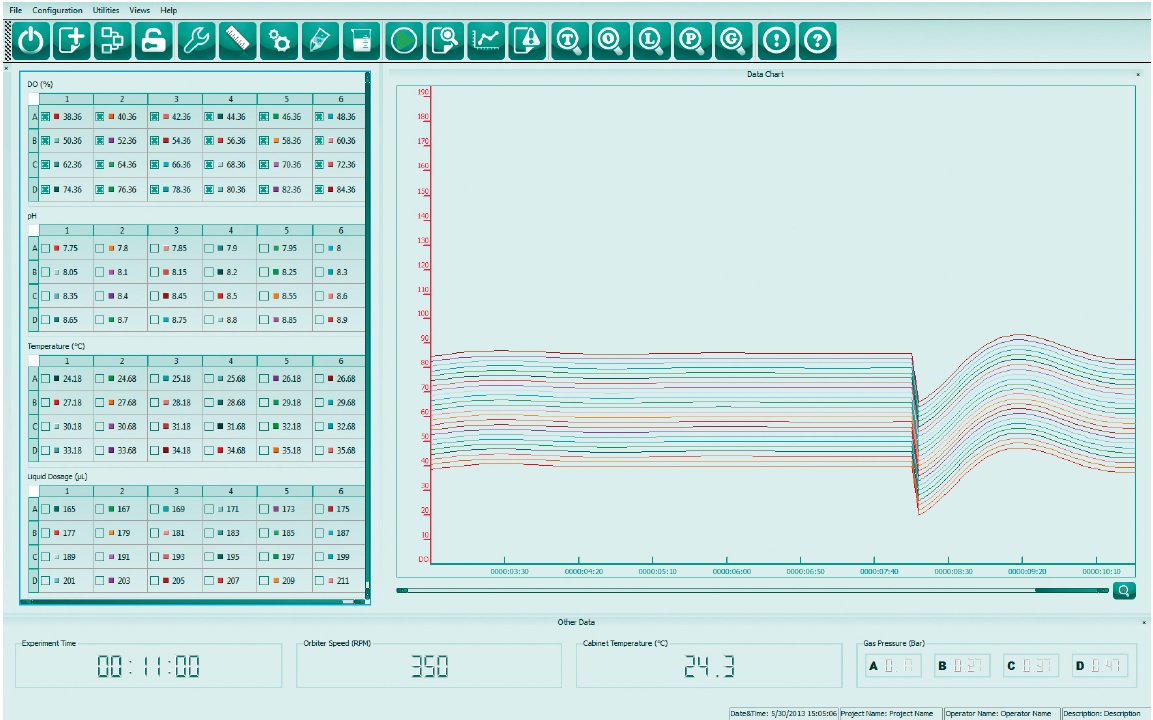Click the O magnifier icon
This screenshot has height=720, width=1153.
click(x=611, y=40)
